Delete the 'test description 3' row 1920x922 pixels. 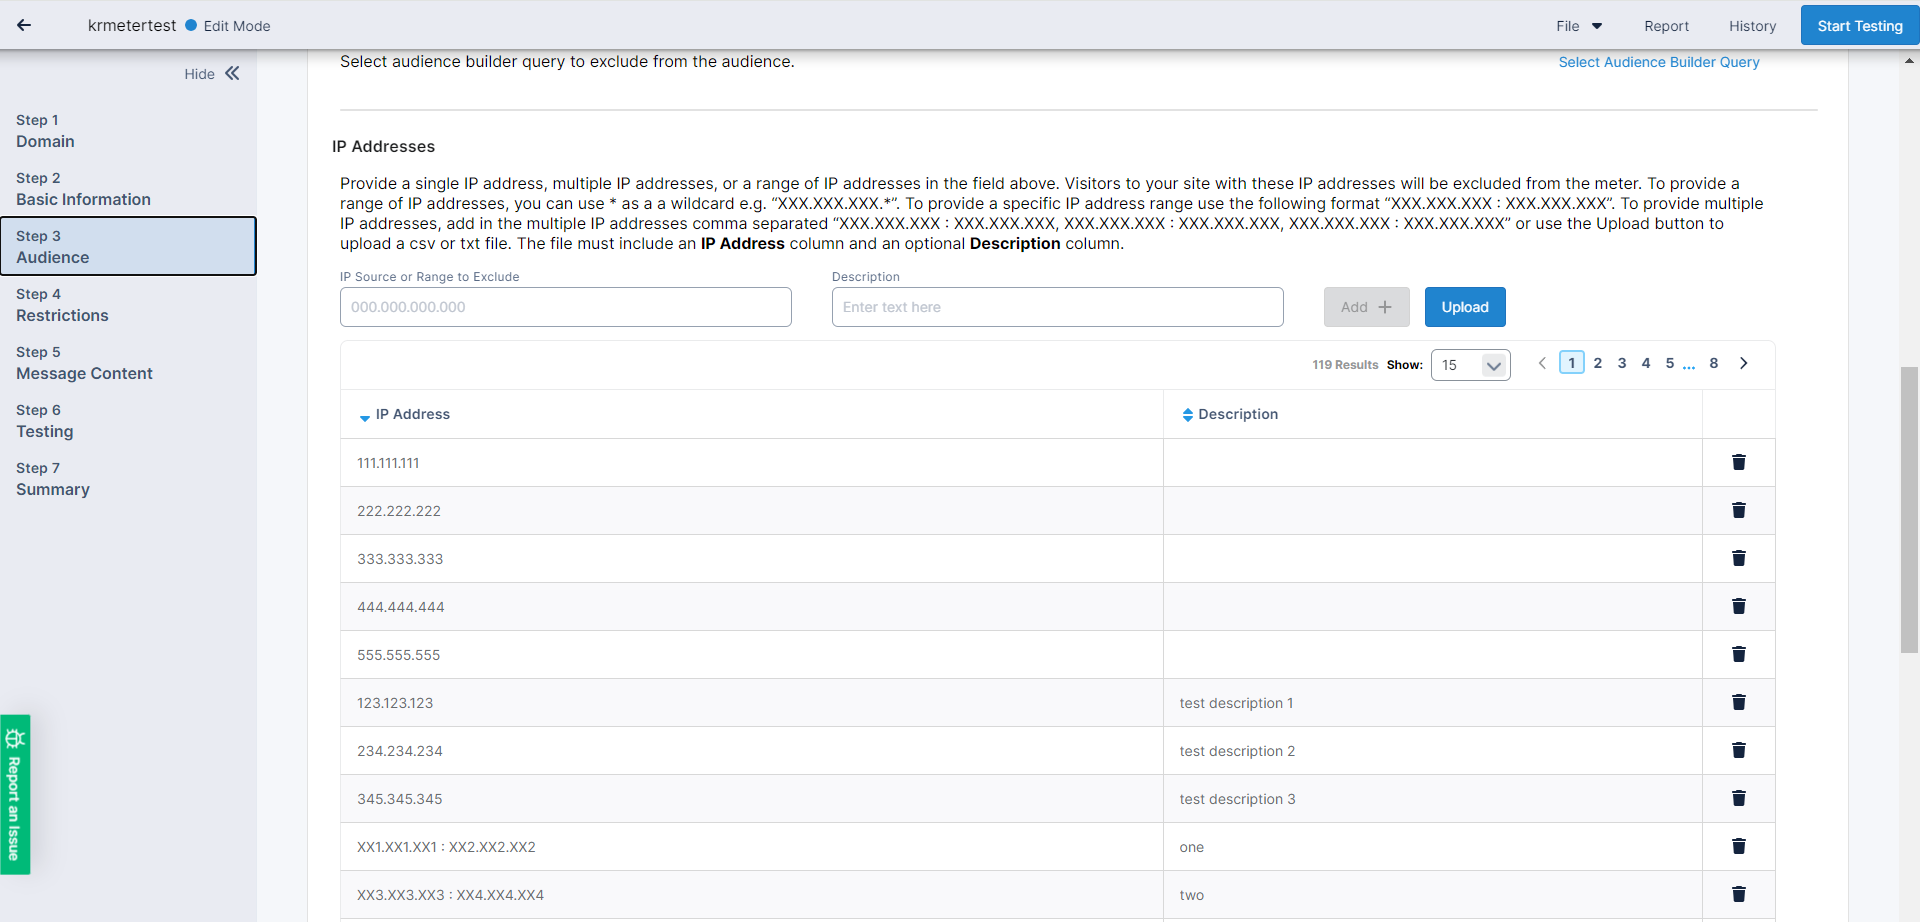pyautogui.click(x=1738, y=798)
